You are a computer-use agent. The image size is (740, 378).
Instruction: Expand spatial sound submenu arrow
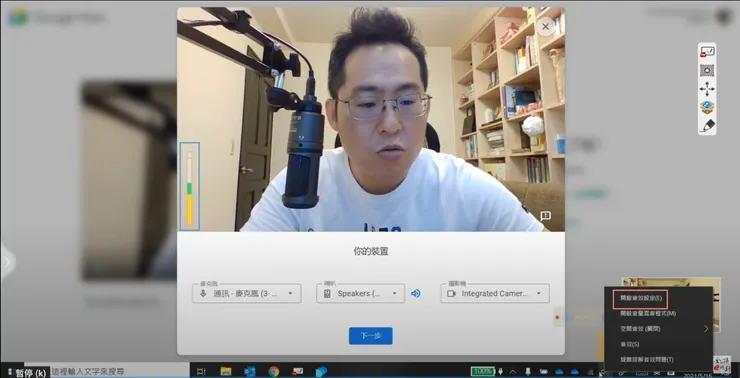coord(706,328)
